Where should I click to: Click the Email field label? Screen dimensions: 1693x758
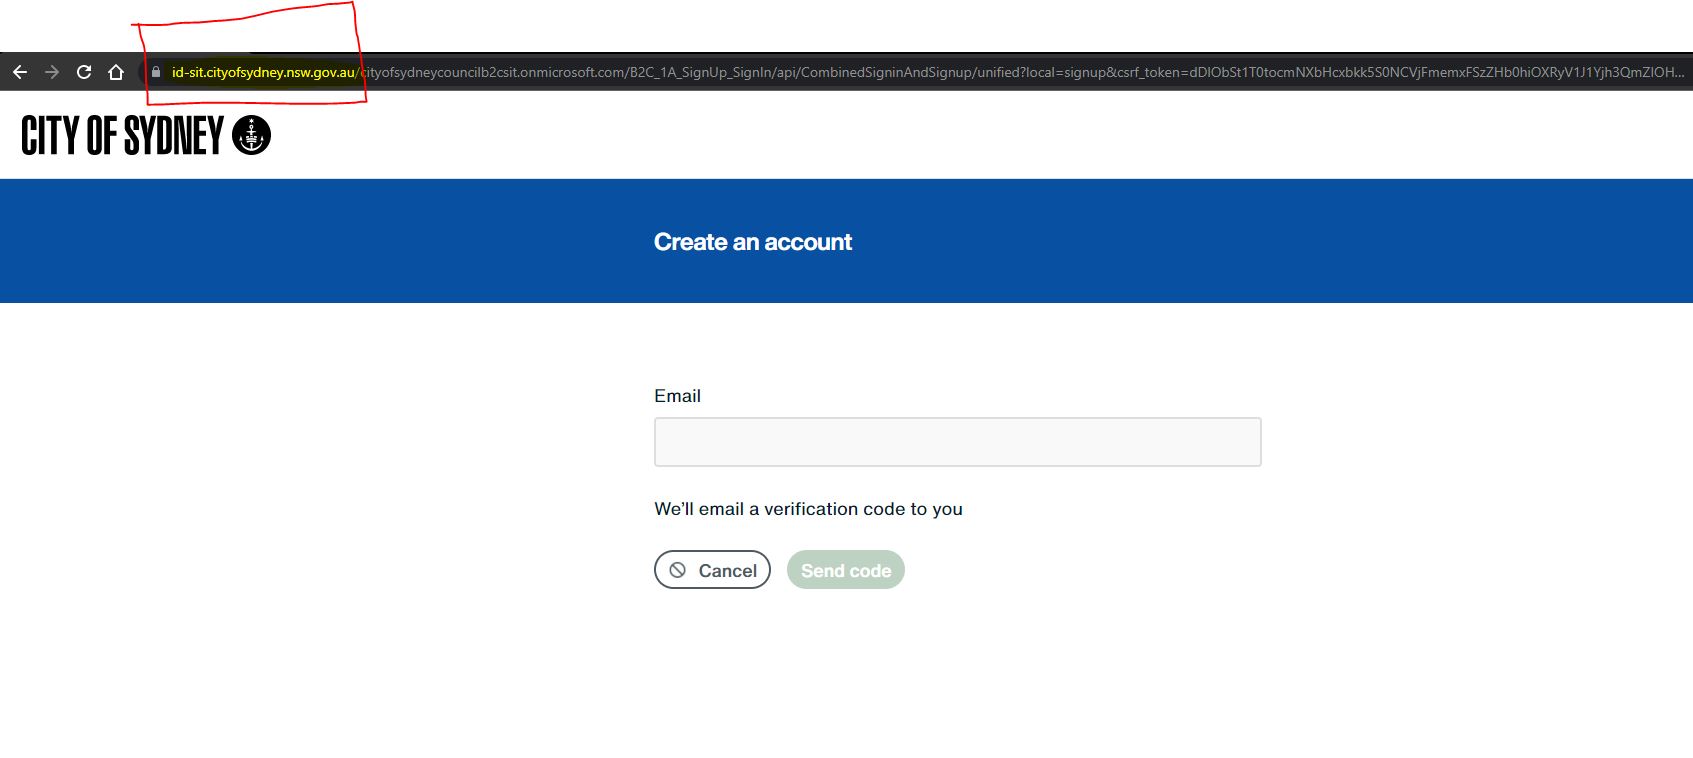coord(677,396)
